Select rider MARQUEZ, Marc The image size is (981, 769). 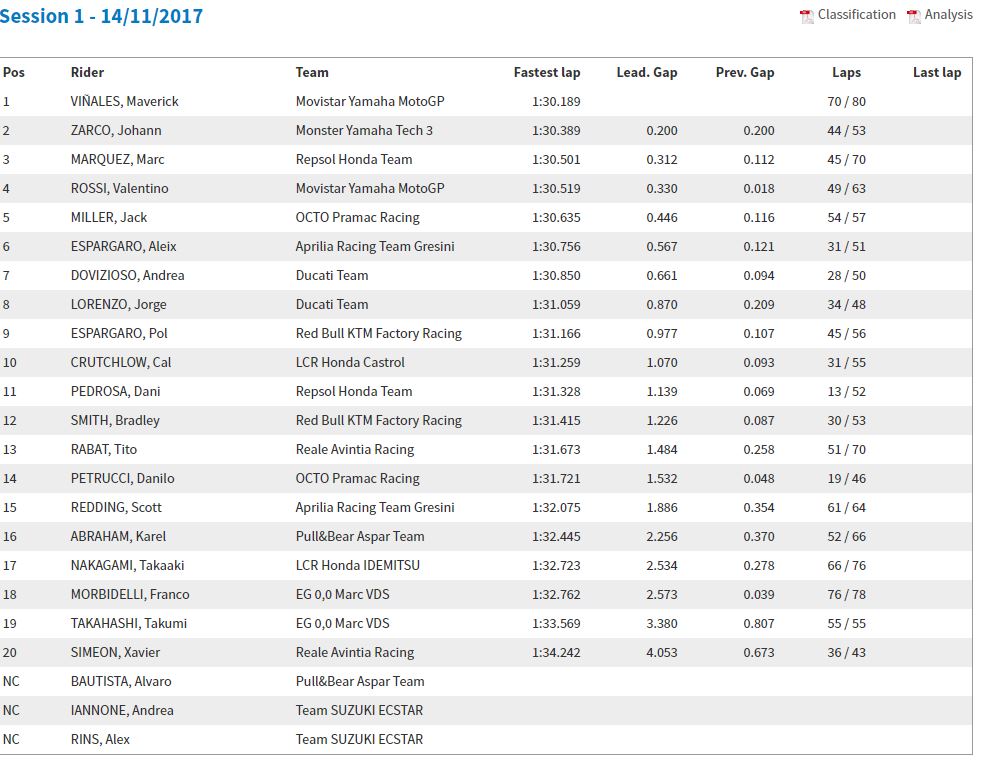click(x=118, y=160)
